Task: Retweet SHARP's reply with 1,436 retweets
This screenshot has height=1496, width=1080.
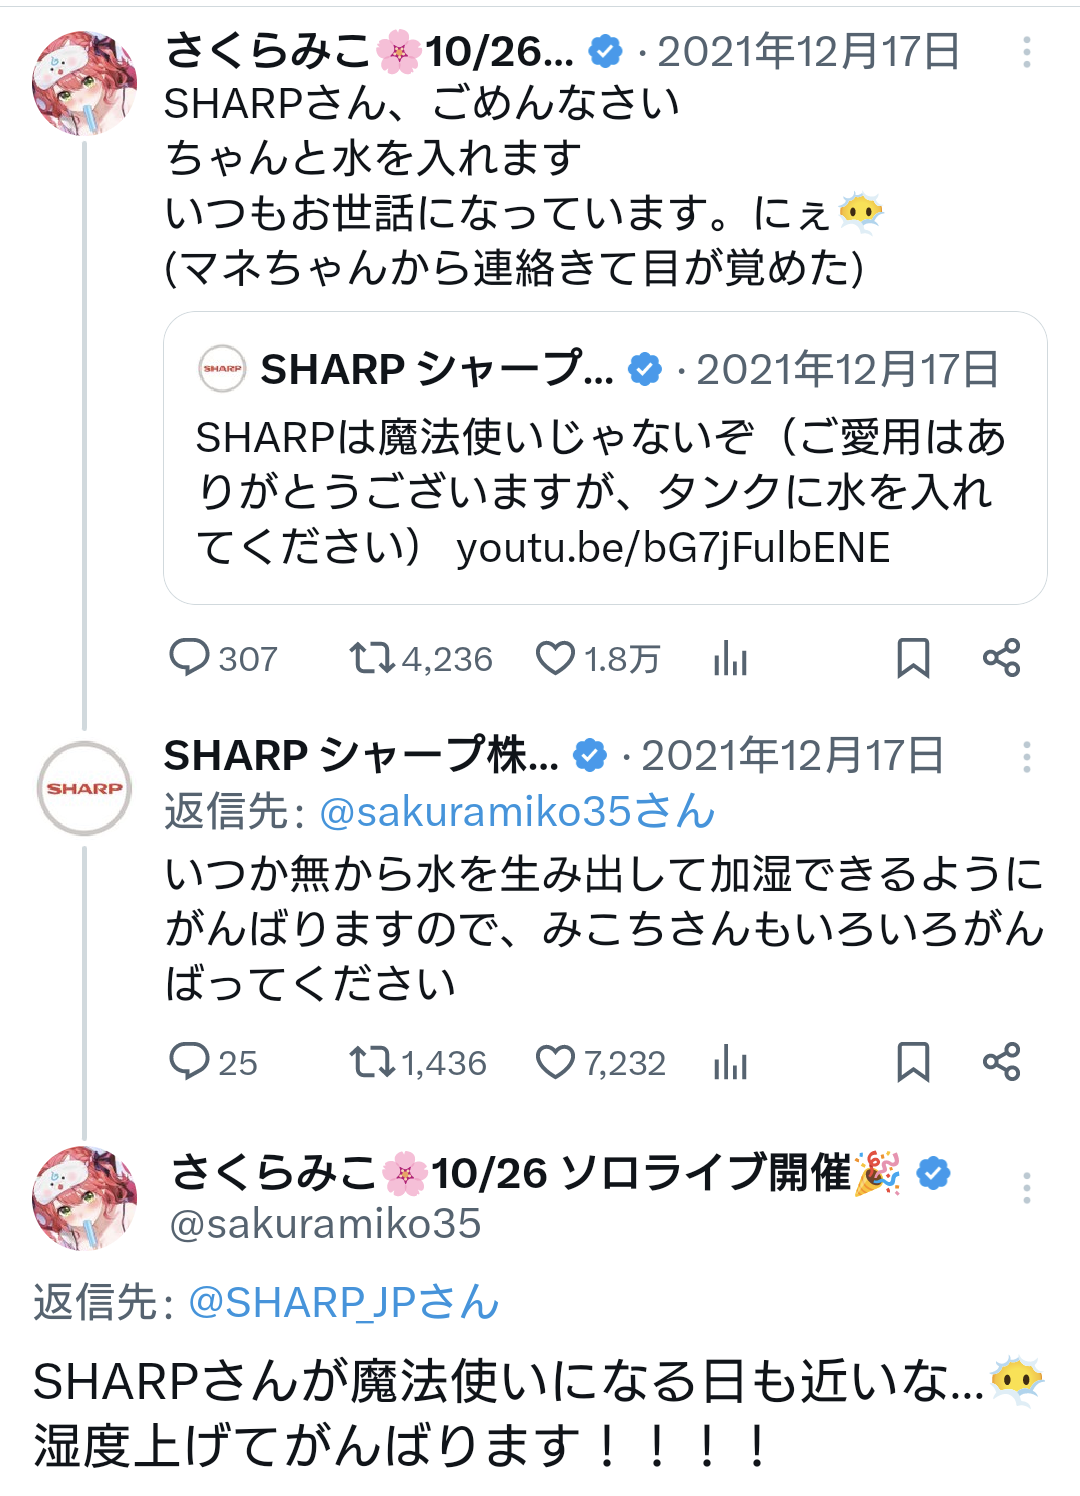Action: (371, 1062)
